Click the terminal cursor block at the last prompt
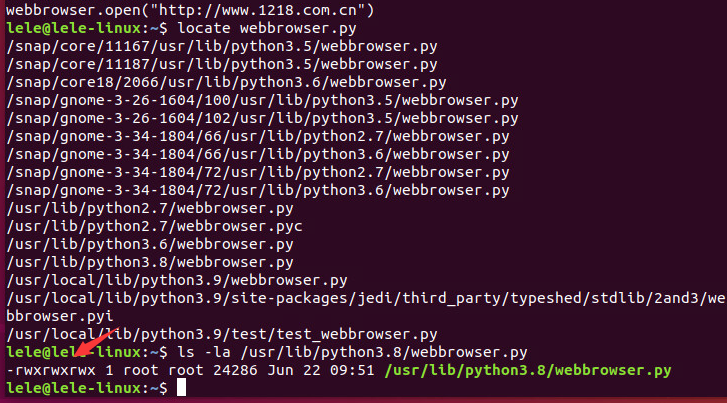Screen dimensions: 727x403 click(181, 389)
